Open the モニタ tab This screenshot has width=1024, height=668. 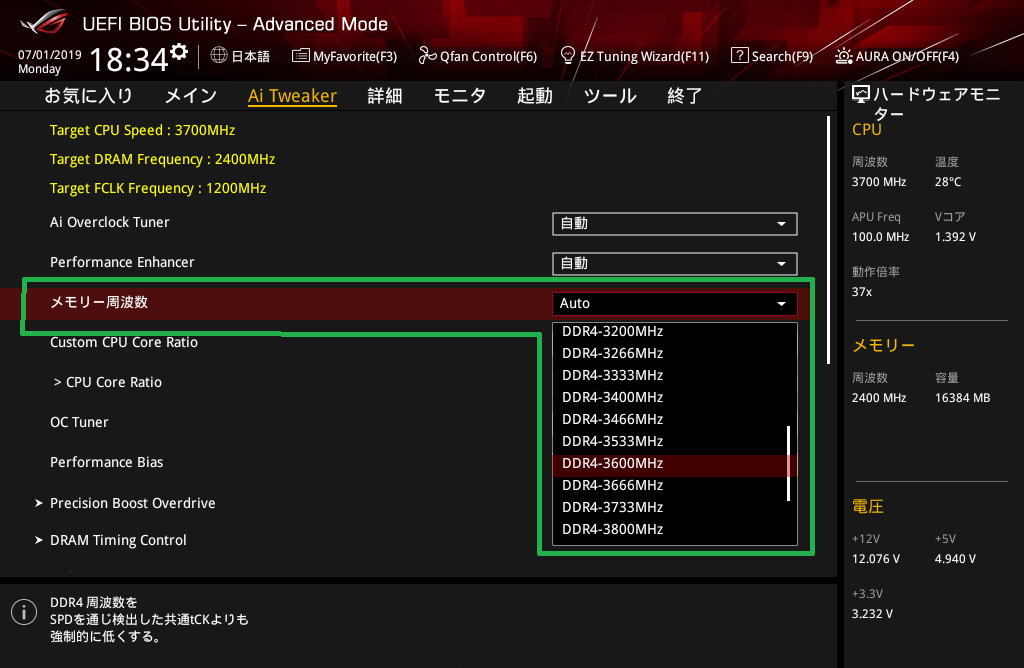click(460, 96)
